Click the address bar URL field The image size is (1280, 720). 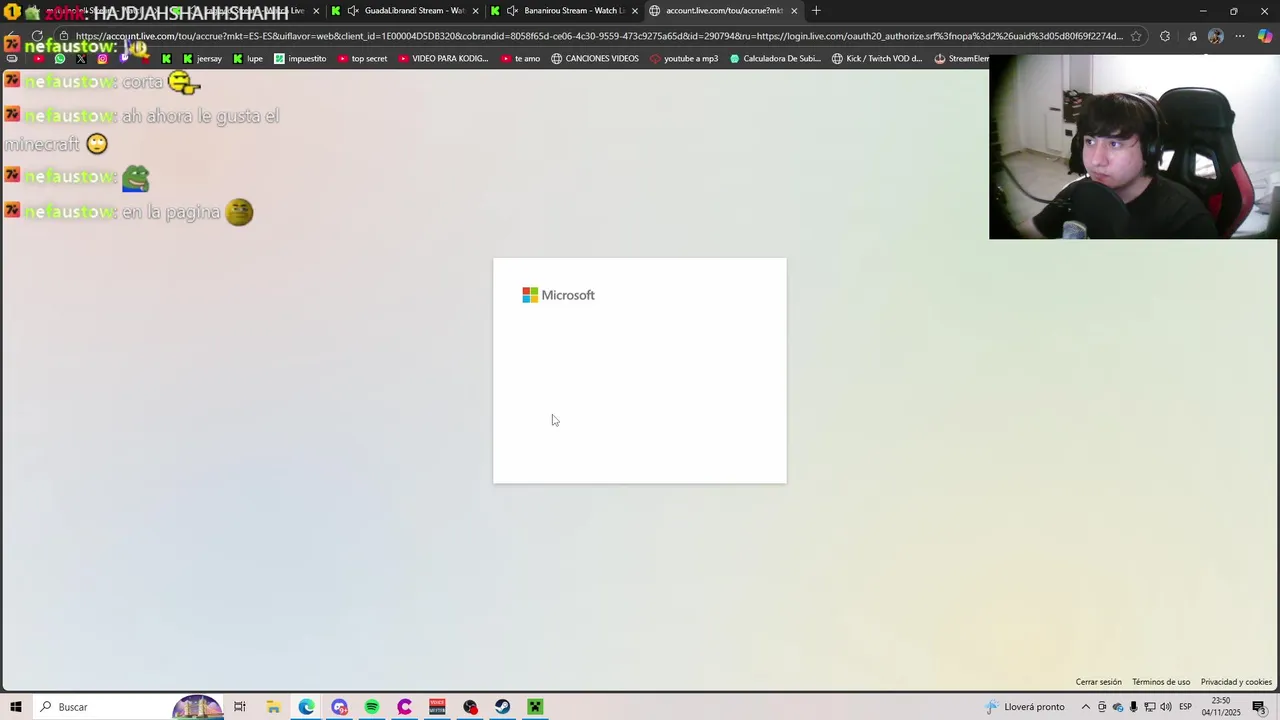point(600,36)
